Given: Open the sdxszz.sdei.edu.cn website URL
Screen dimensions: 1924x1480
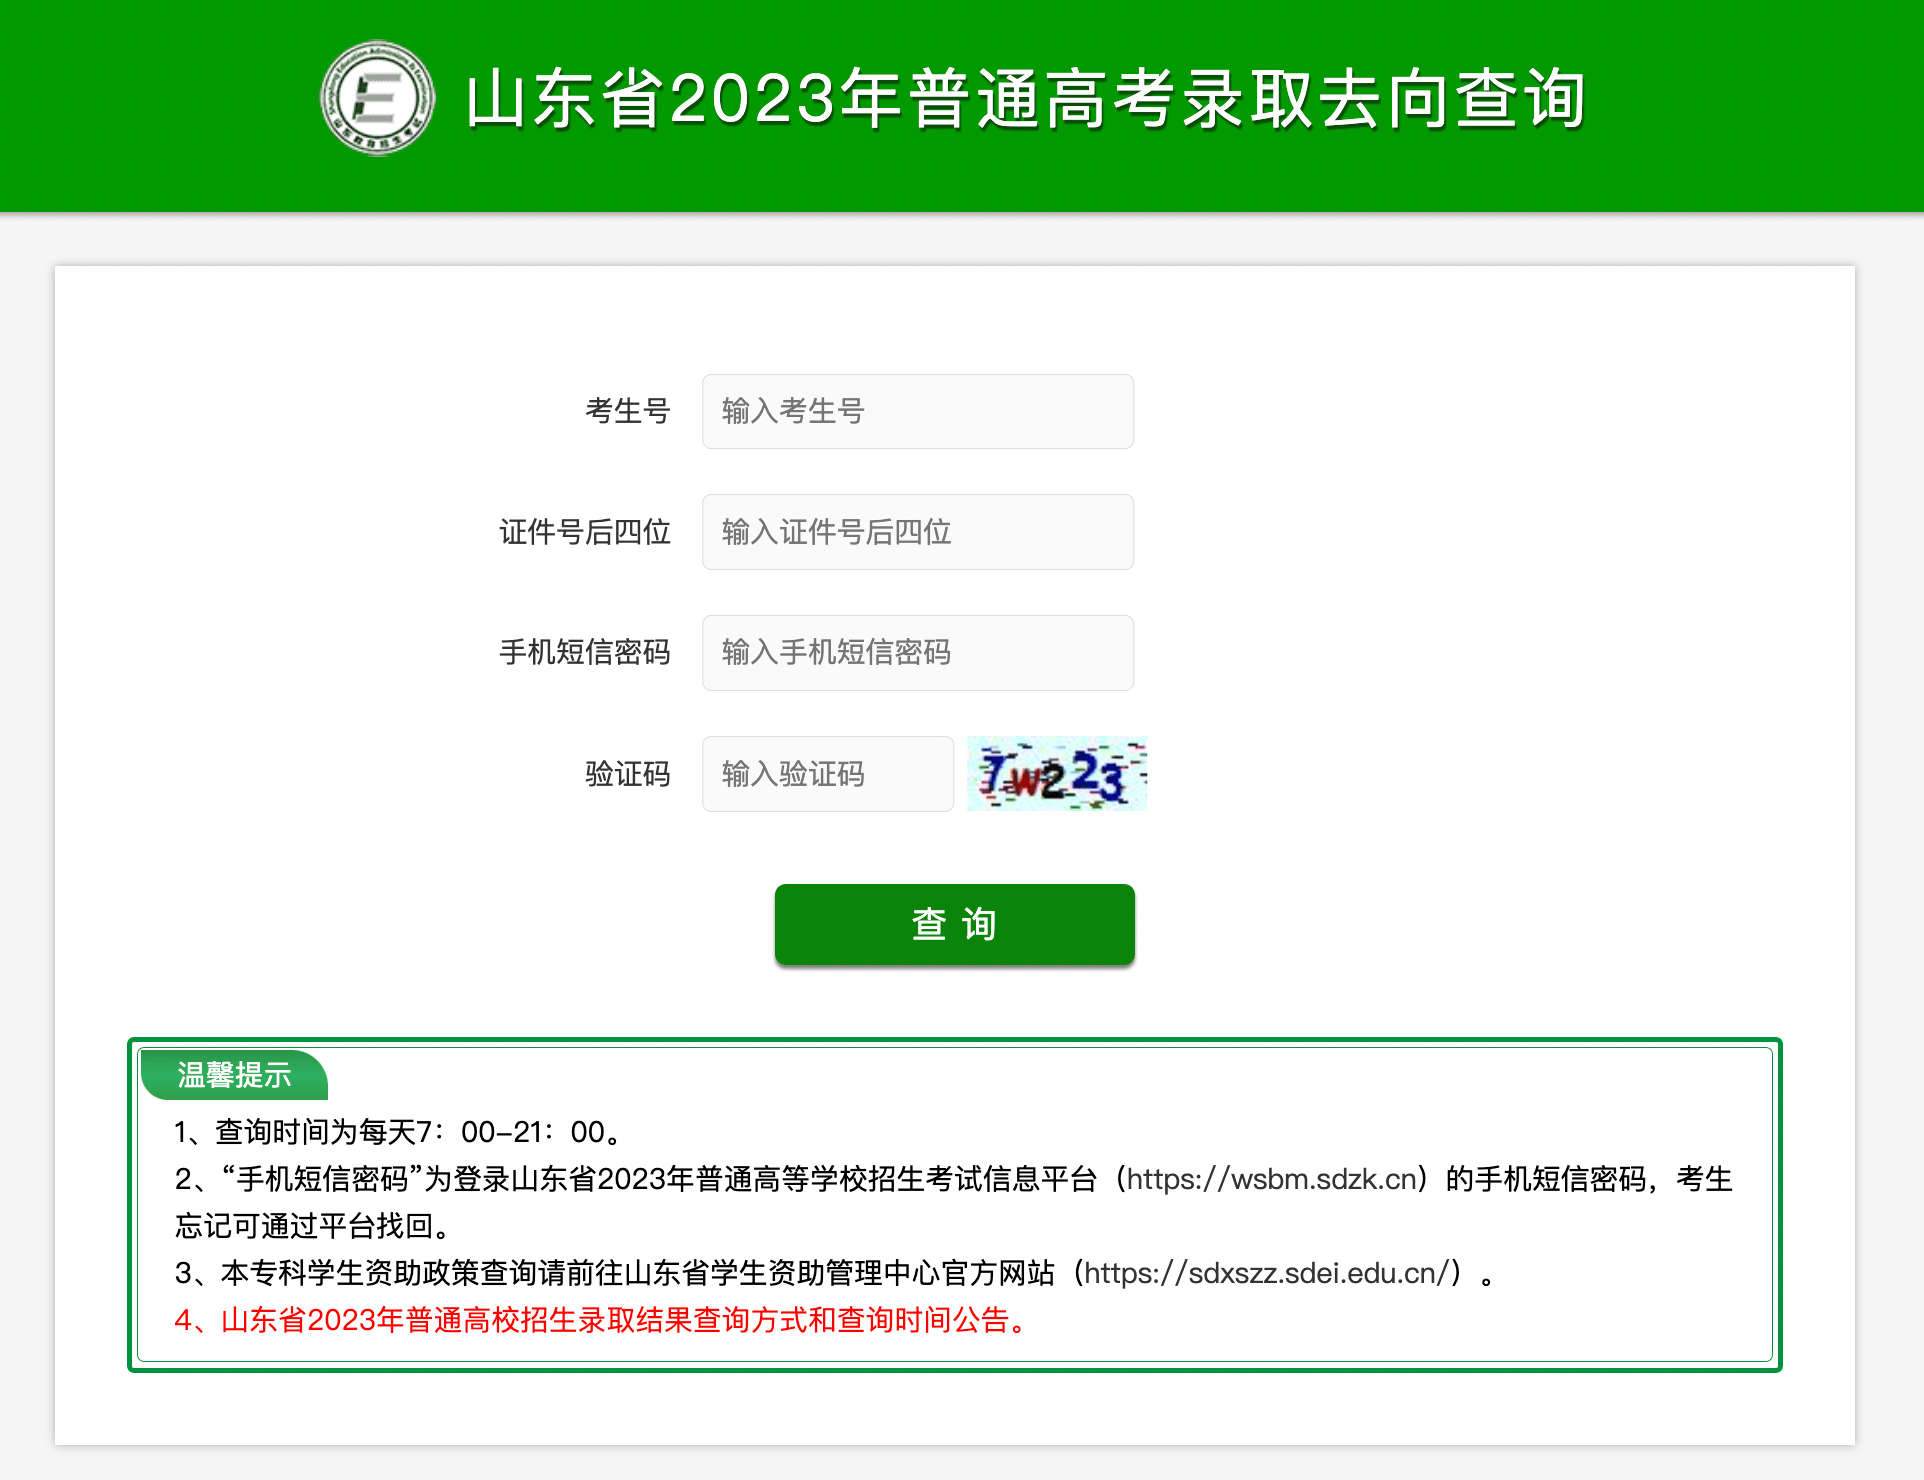Looking at the screenshot, I should click(x=1266, y=1273).
